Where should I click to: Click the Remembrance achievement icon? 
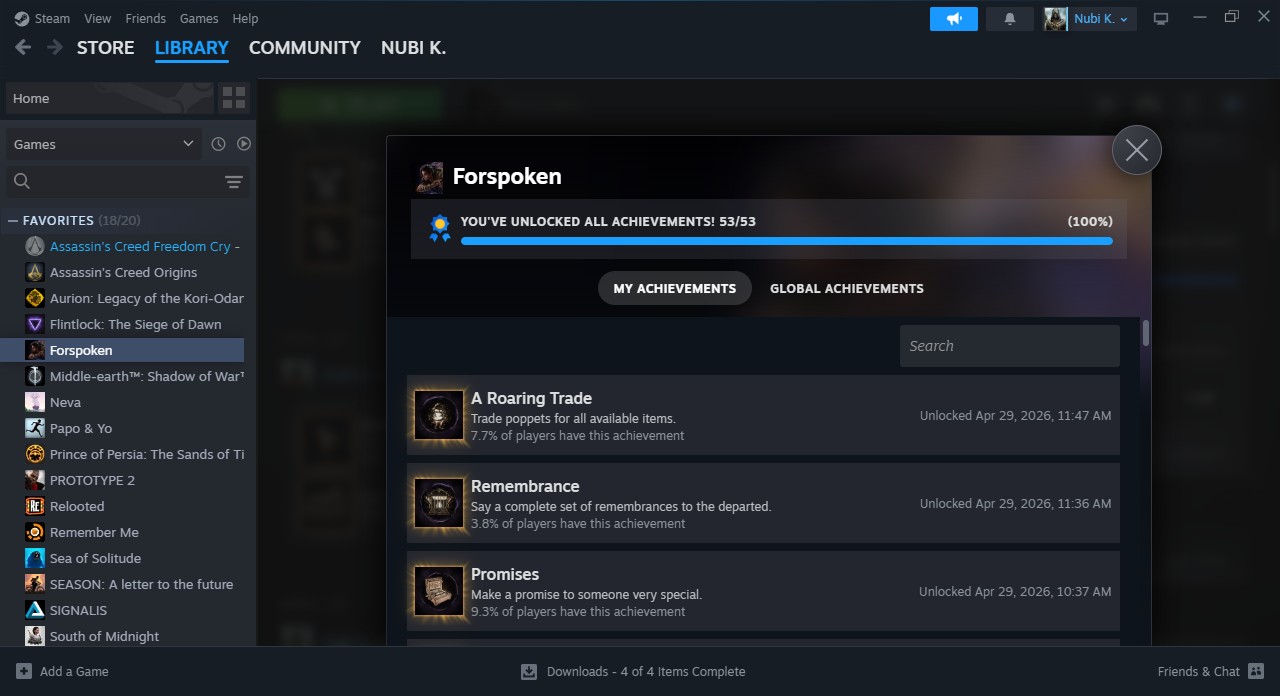click(x=439, y=503)
